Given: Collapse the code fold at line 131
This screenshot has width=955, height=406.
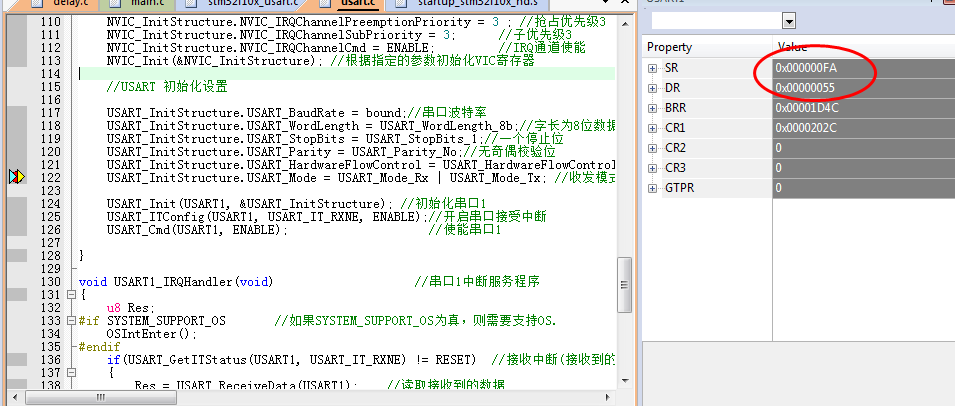Looking at the screenshot, I should point(71,294).
